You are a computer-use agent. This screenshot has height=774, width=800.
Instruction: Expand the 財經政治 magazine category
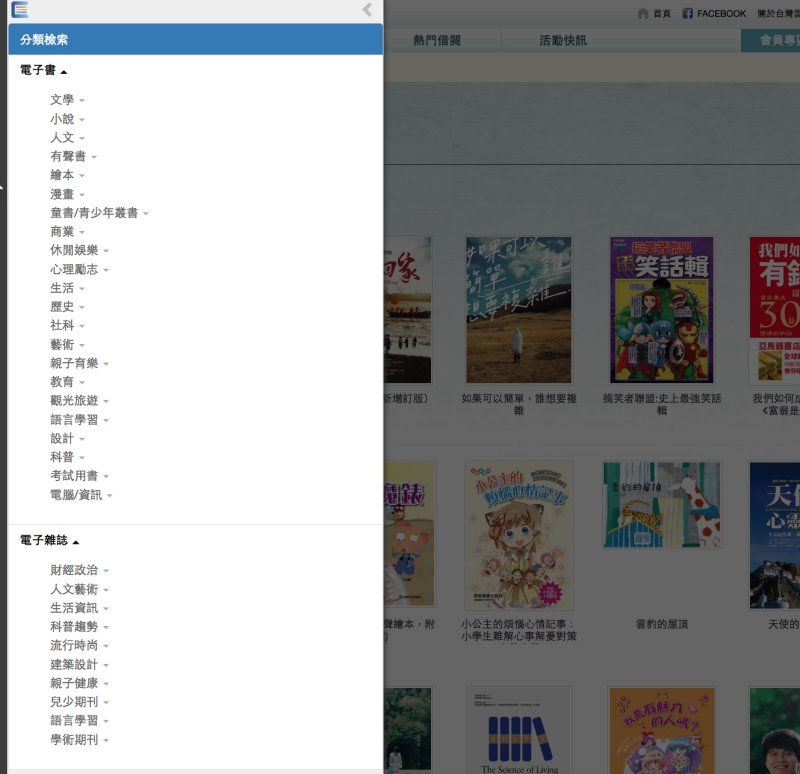pos(80,570)
